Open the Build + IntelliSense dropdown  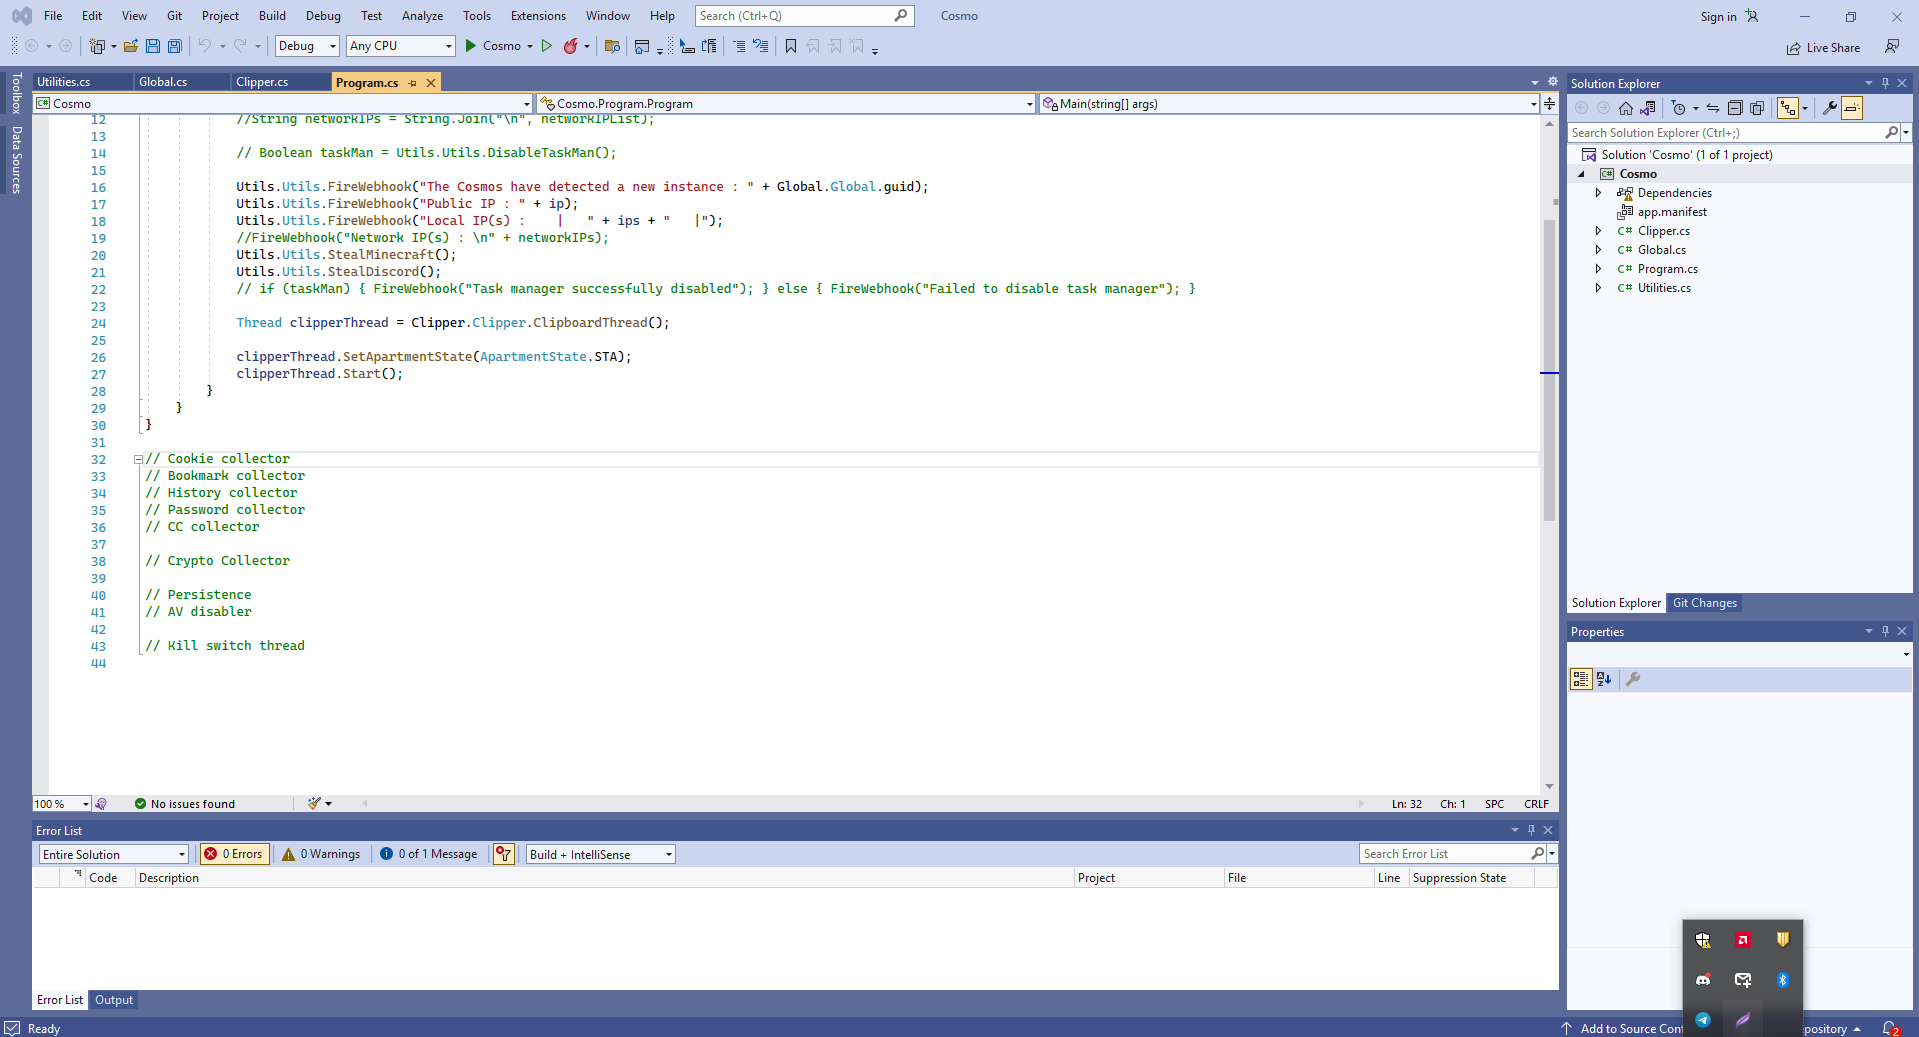coord(601,854)
